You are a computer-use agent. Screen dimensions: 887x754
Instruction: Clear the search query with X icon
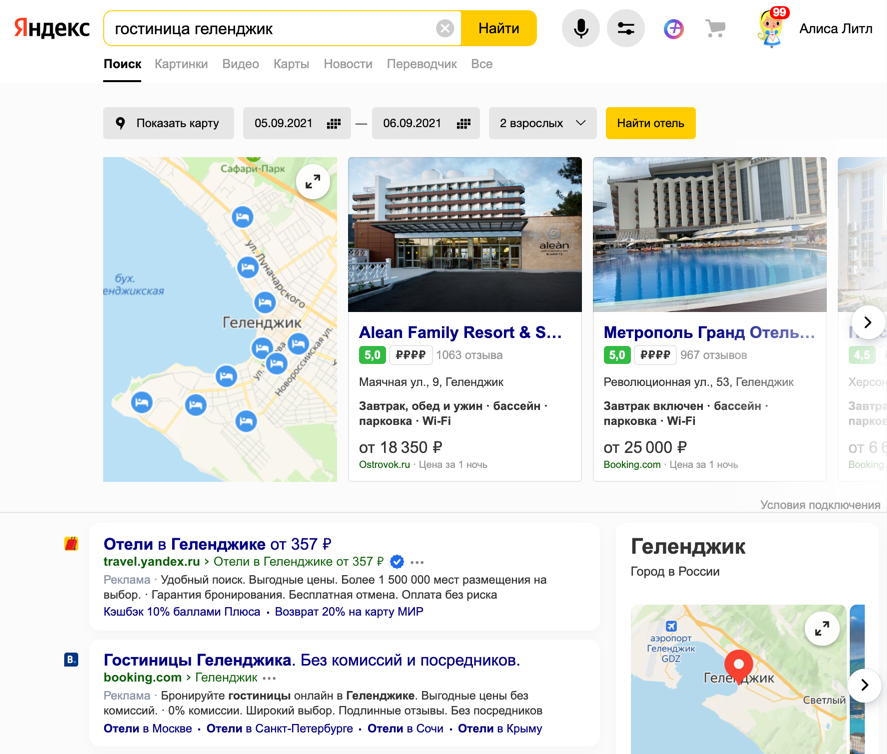[x=445, y=29]
